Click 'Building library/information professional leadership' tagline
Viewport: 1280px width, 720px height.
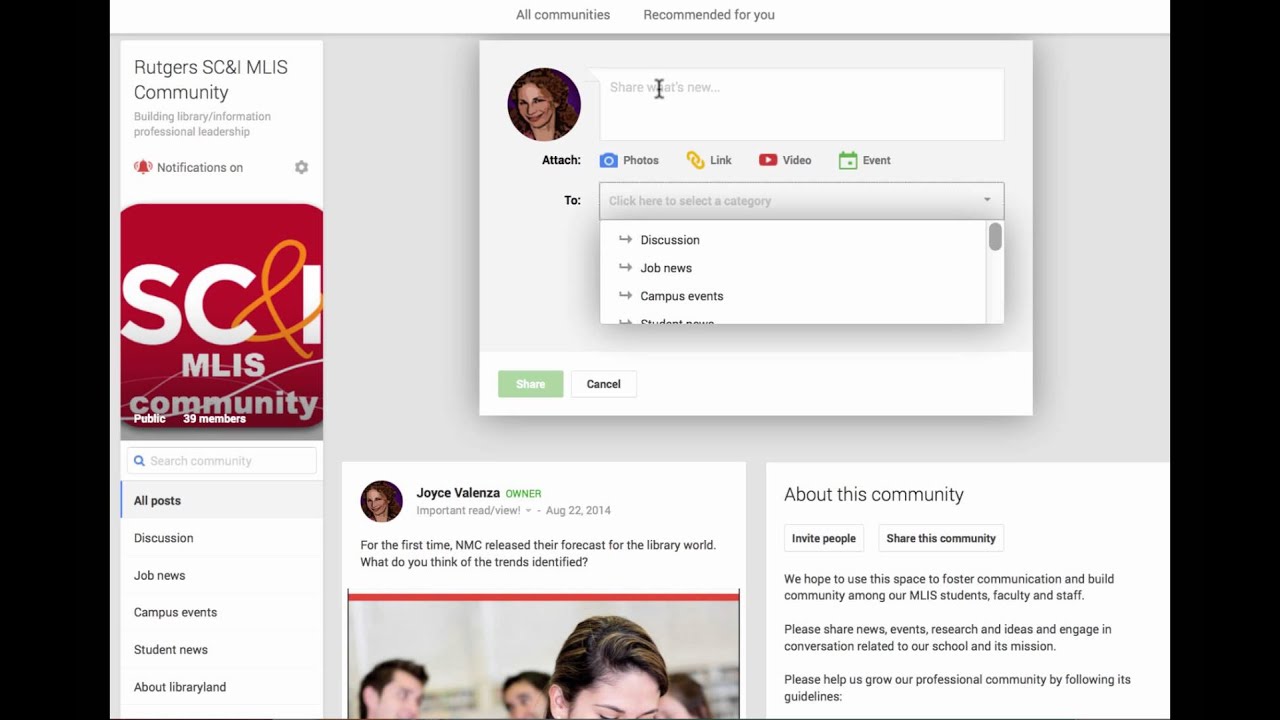[202, 124]
